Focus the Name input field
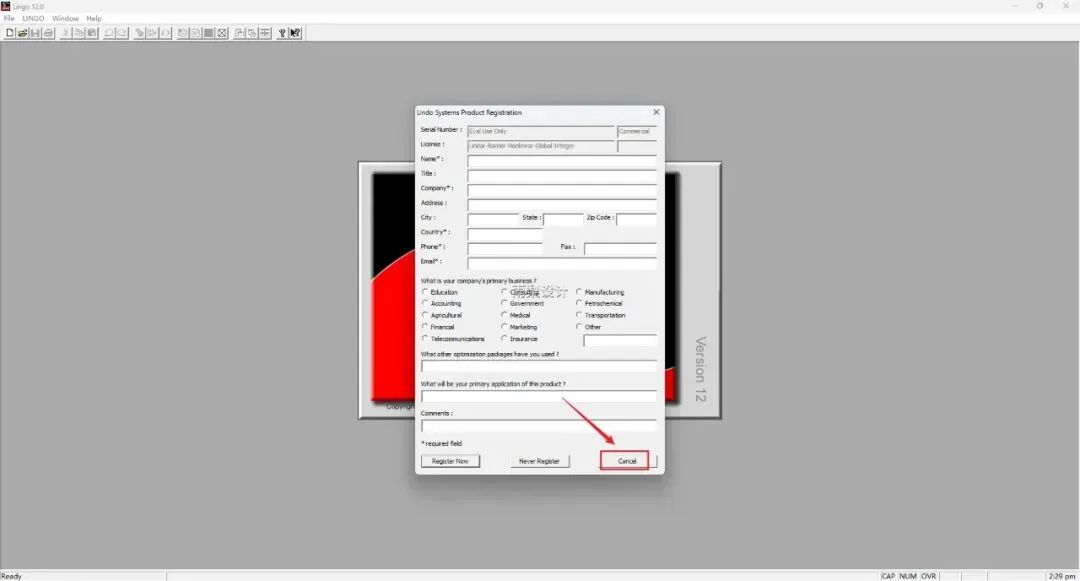This screenshot has width=1080, height=581. point(562,160)
